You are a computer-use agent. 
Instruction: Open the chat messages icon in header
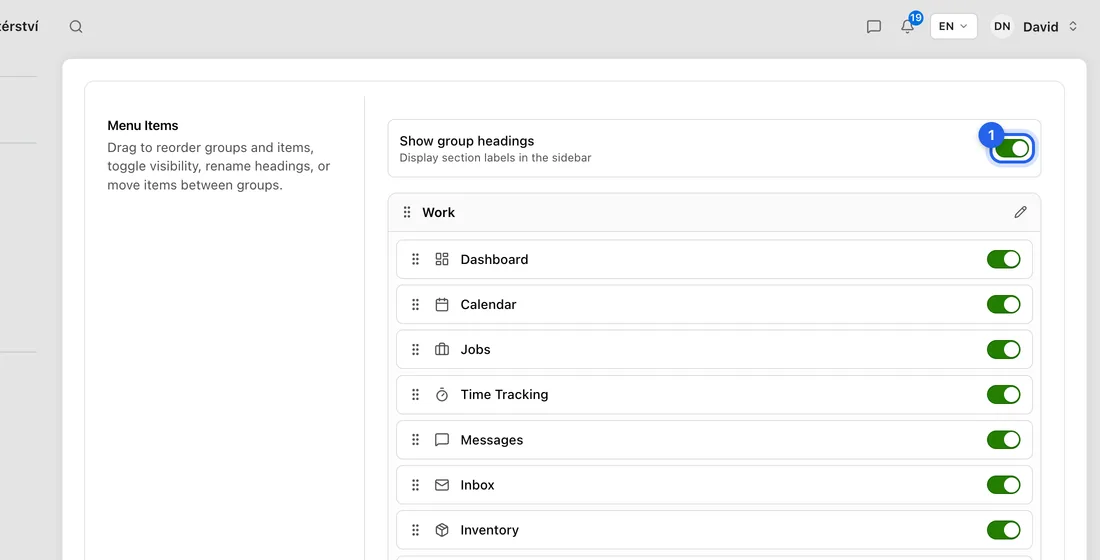(873, 27)
